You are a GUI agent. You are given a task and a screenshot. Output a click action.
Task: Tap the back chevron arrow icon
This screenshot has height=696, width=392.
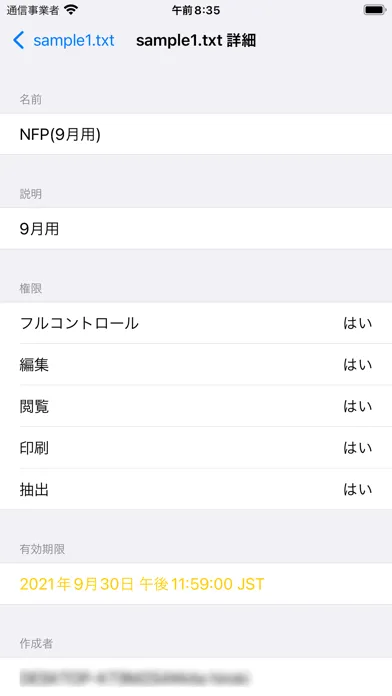pyautogui.click(x=19, y=40)
